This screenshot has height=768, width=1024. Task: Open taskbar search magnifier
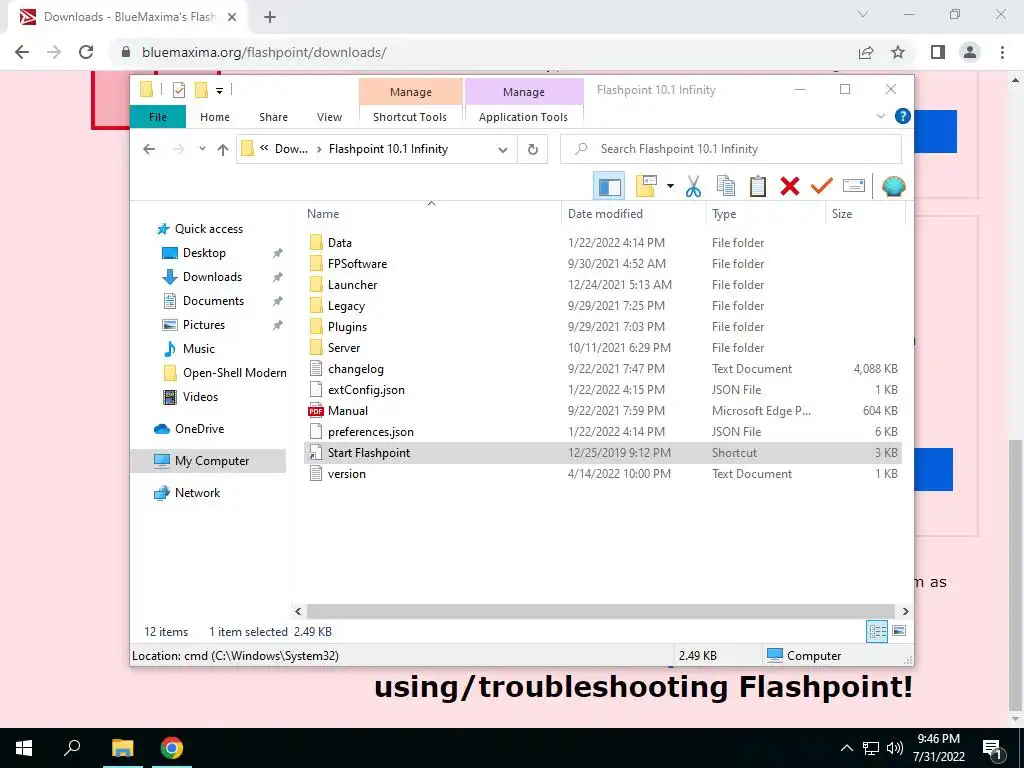click(72, 748)
